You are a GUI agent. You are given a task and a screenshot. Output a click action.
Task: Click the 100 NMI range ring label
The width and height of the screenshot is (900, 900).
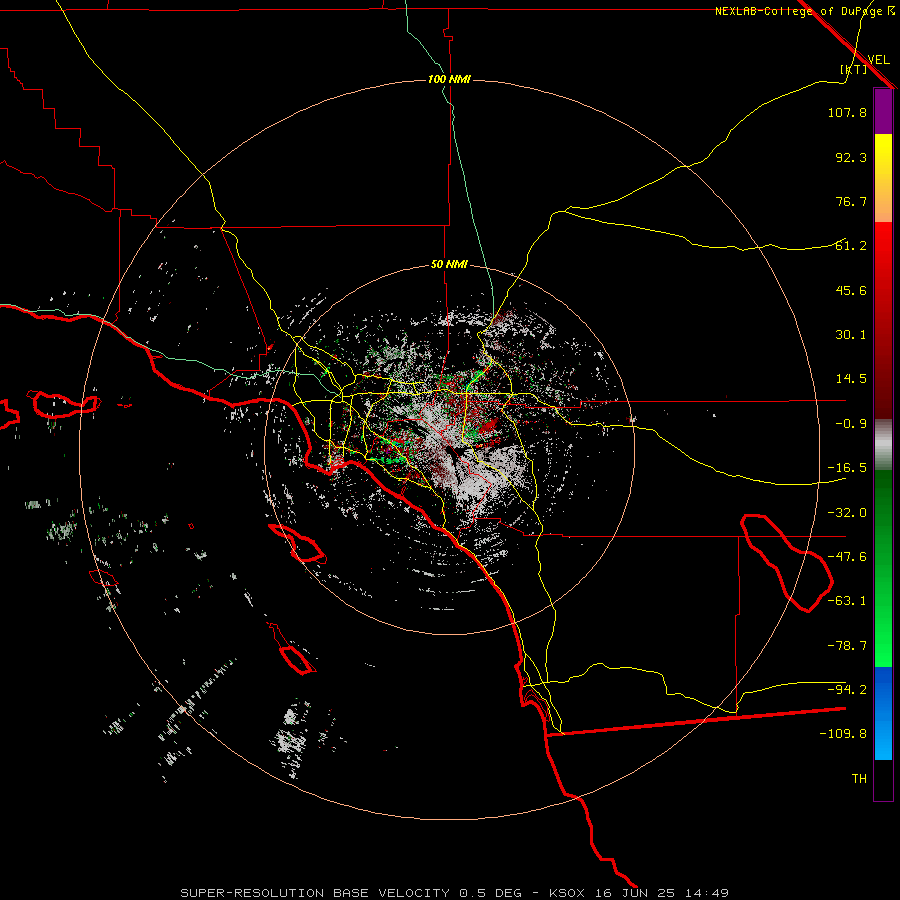(449, 79)
